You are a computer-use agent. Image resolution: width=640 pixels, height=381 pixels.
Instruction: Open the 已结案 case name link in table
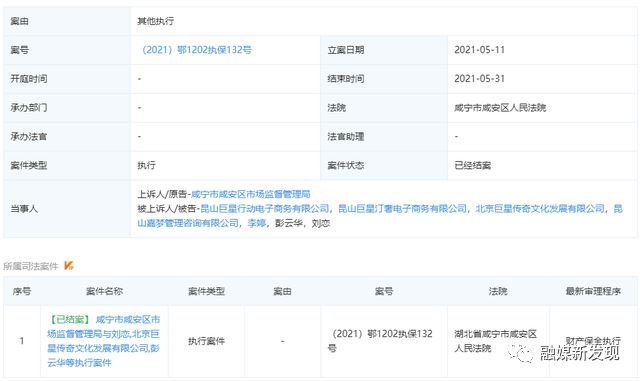104,341
